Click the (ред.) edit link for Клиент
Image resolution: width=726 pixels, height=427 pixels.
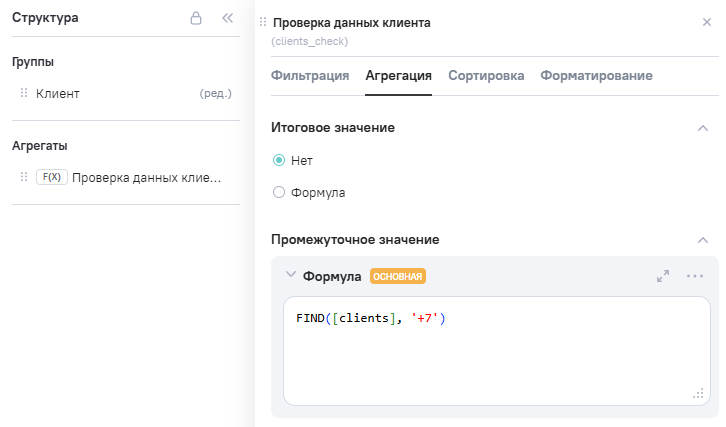click(216, 94)
